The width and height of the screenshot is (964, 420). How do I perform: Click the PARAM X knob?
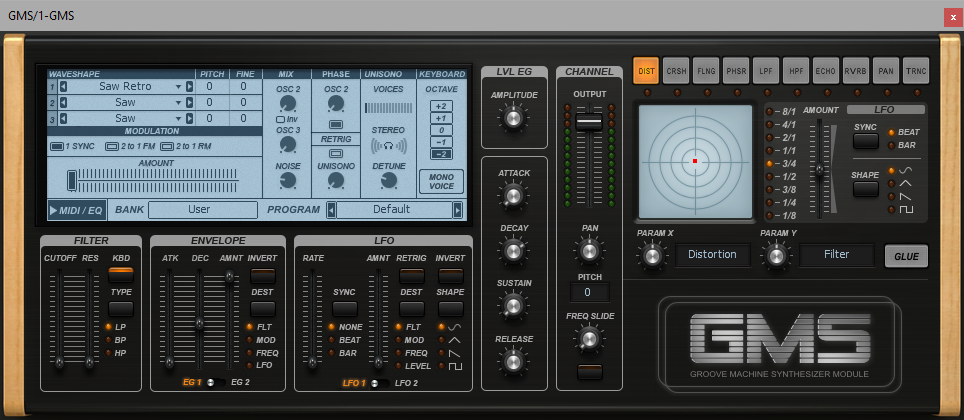click(653, 256)
